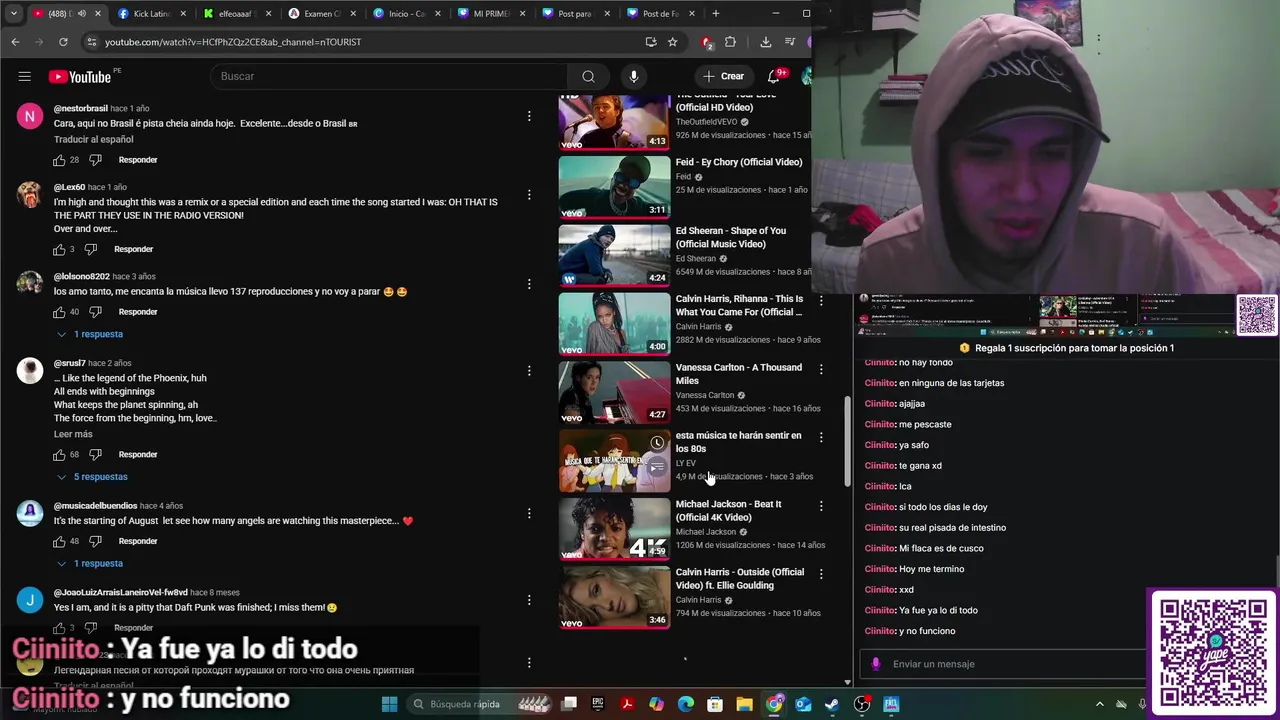Bookmark this page with the star icon
Viewport: 1280px width, 720px height.
673,42
